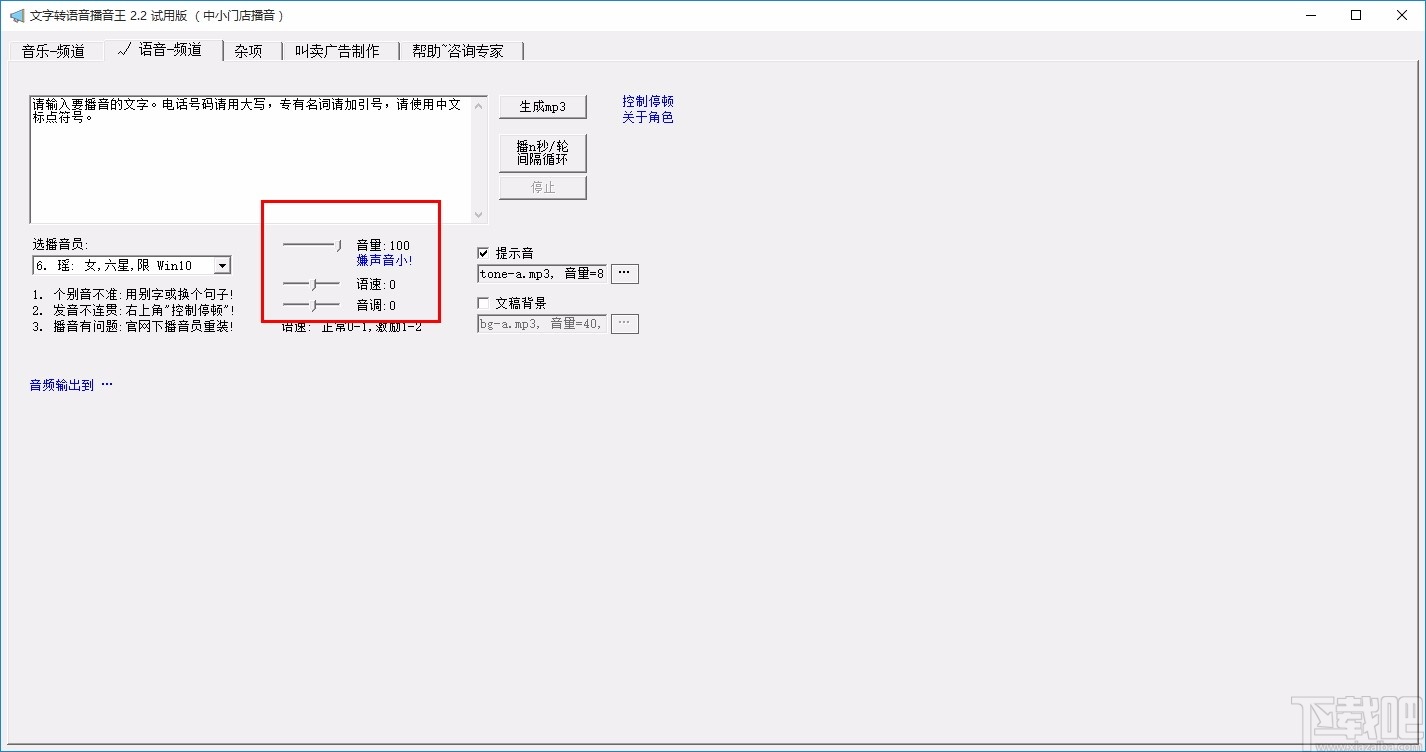Click the text area scrollbar down arrow
Viewport: 1426px width, 752px height.
coord(479,215)
